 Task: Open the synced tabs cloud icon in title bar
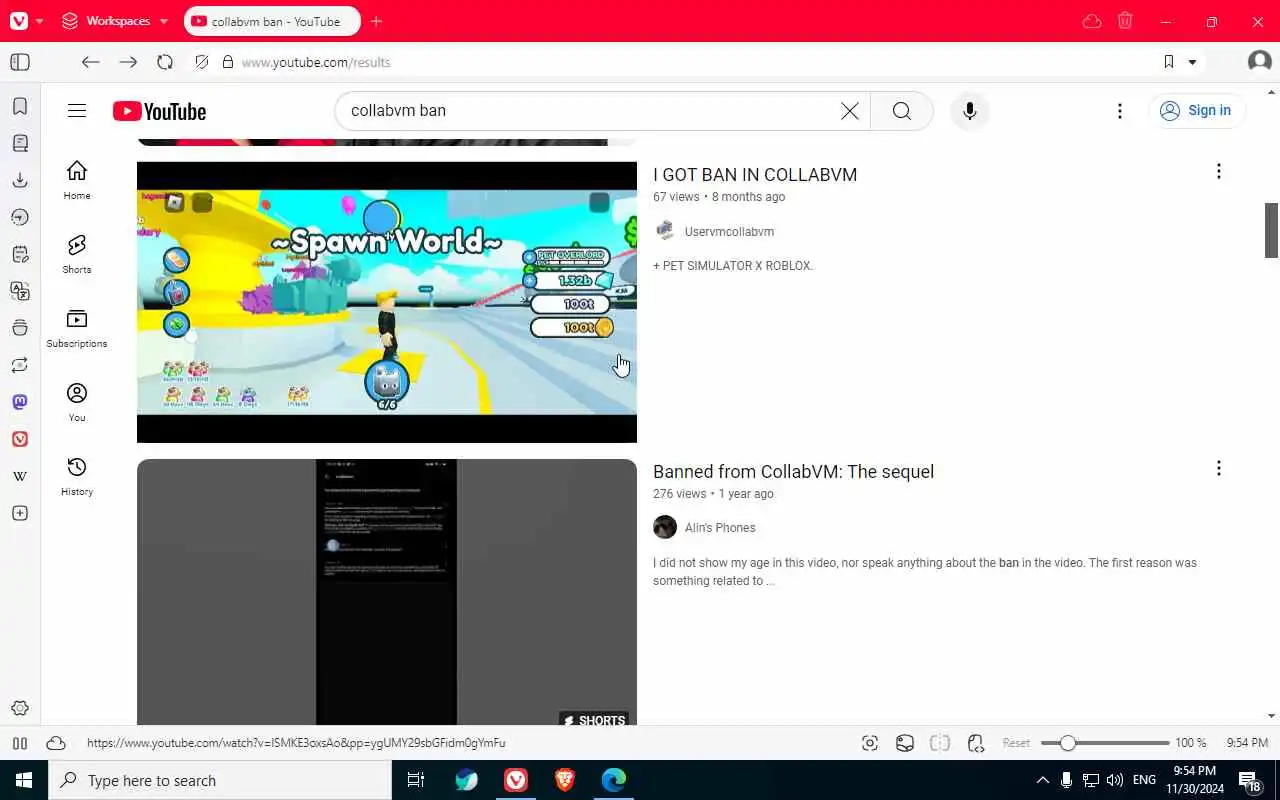point(1092,21)
